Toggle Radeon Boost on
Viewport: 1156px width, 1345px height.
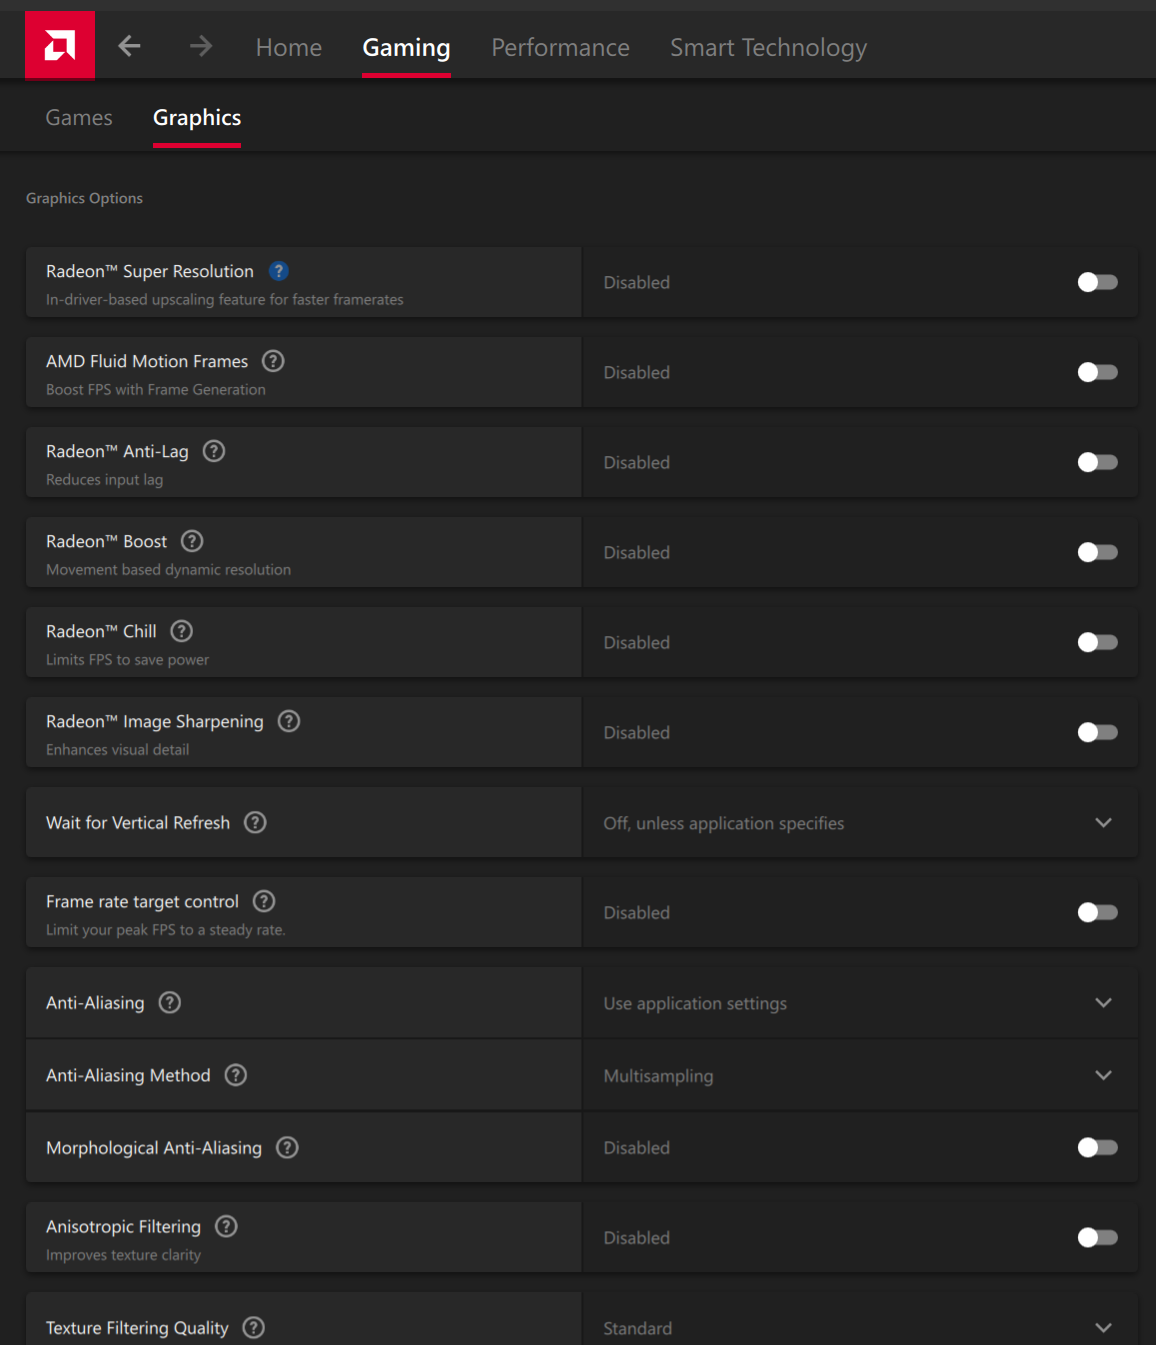click(1097, 552)
